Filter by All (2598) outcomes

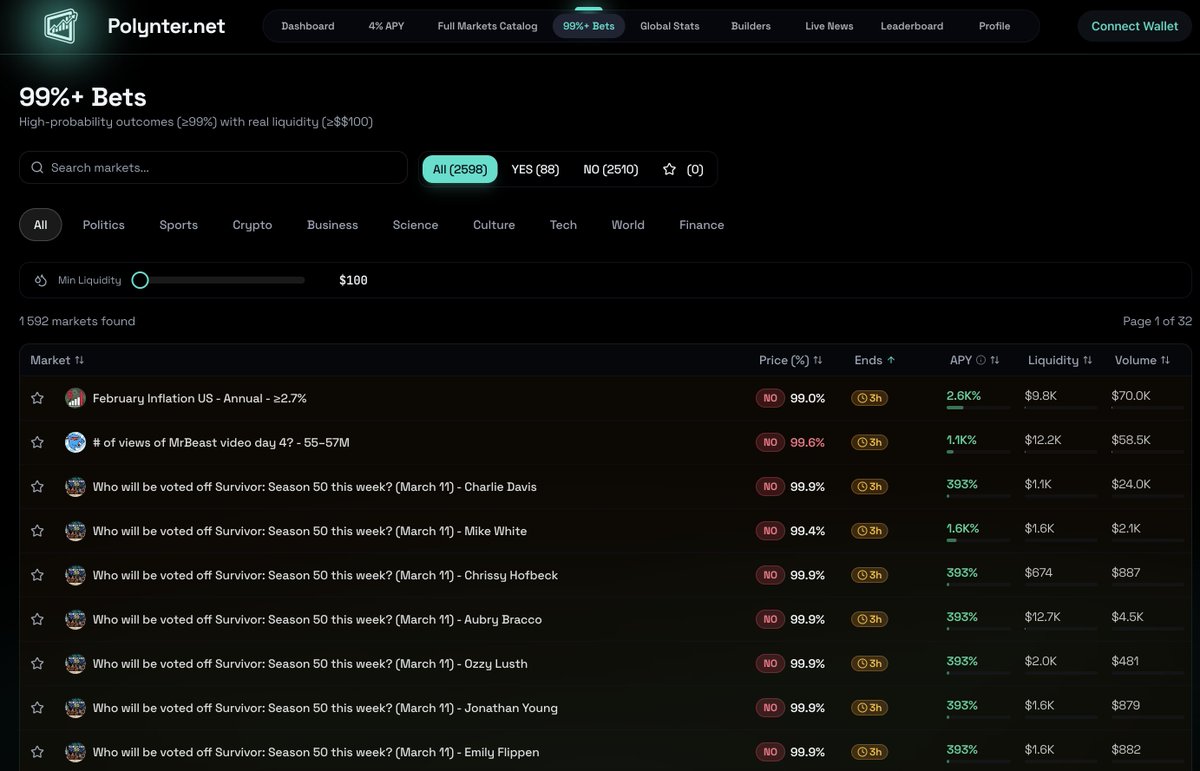tap(460, 169)
